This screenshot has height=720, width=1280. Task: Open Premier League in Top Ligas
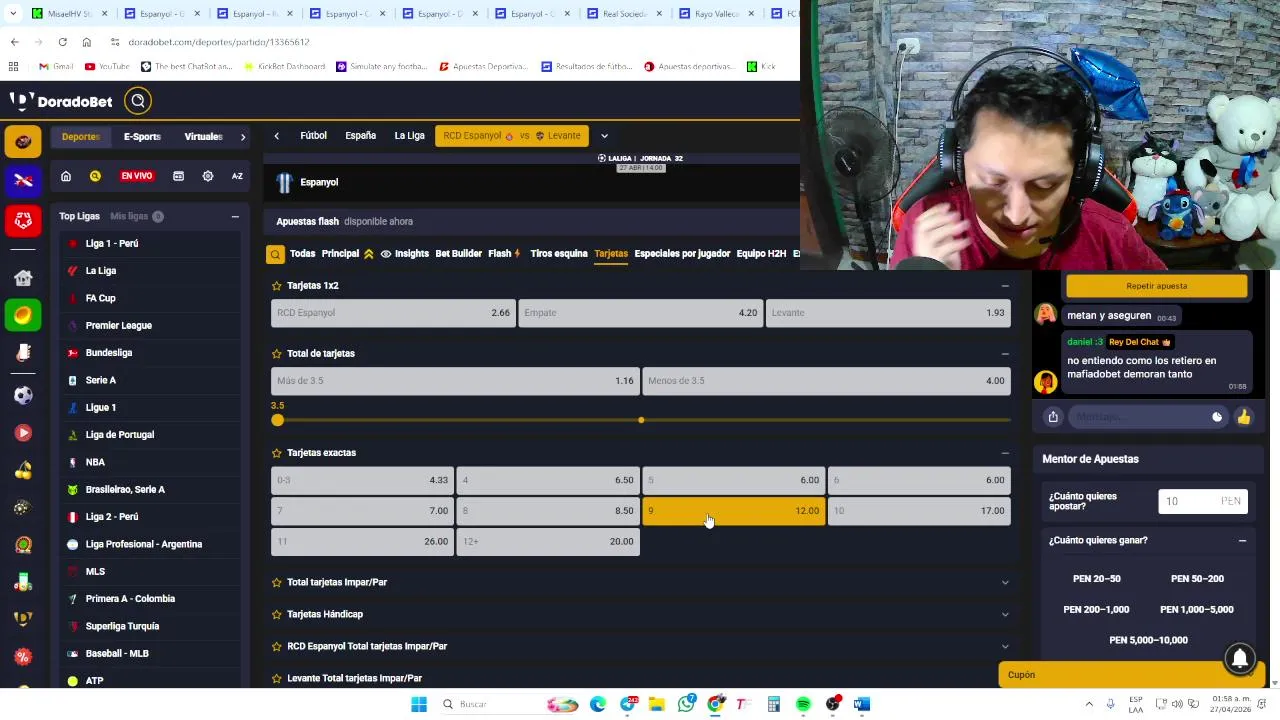pos(118,326)
